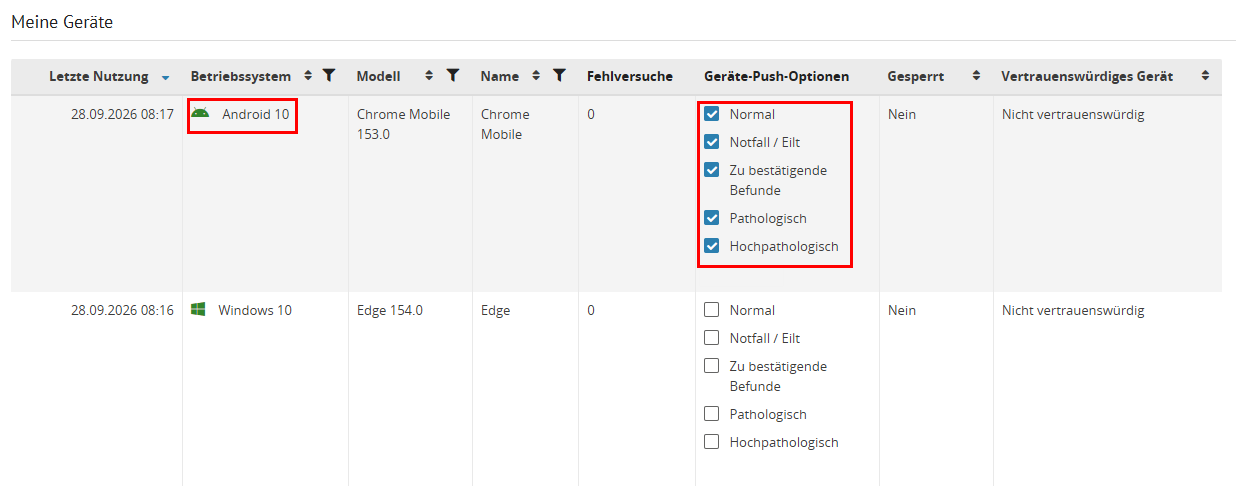1236x486 pixels.
Task: Enable Zu bestätigende Befunde for Windows device
Action: coord(712,366)
